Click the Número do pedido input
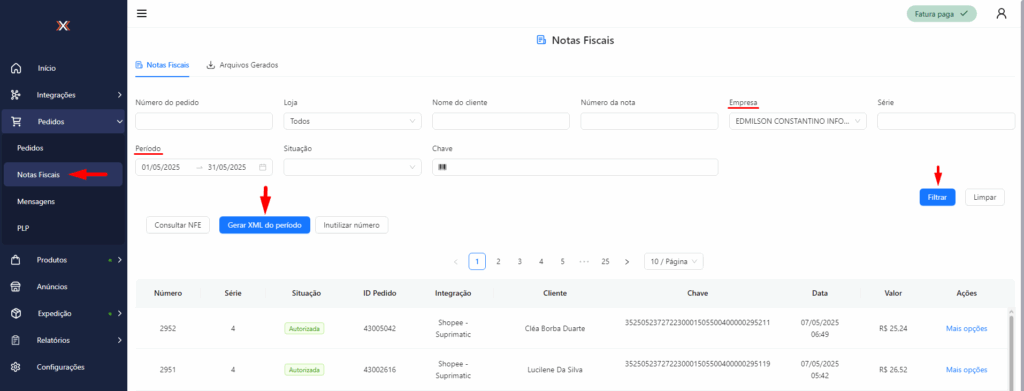 point(204,121)
